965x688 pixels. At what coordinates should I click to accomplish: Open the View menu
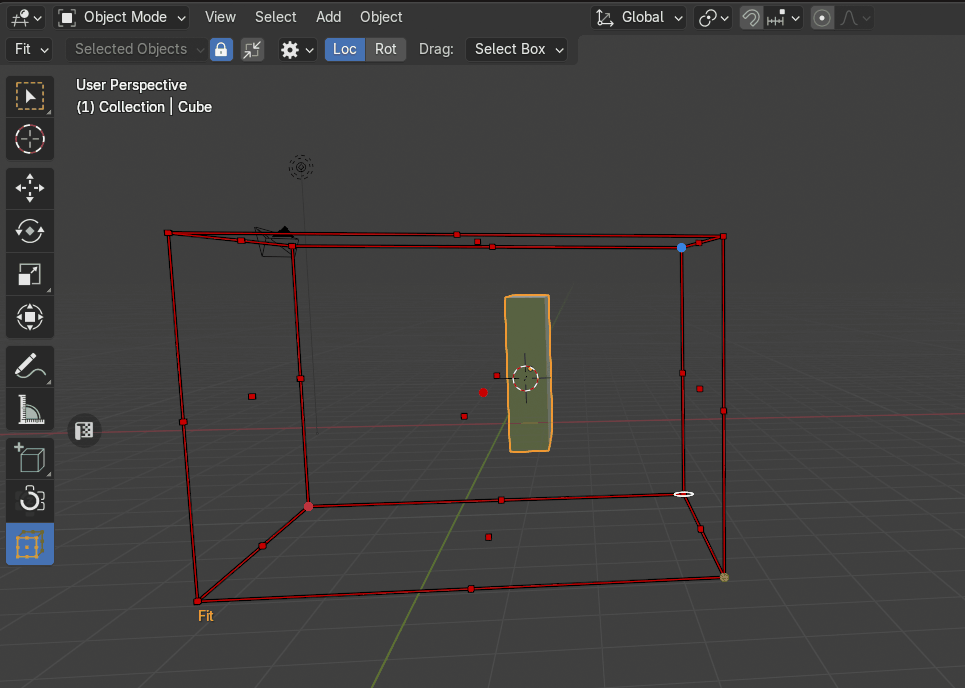[x=220, y=17]
